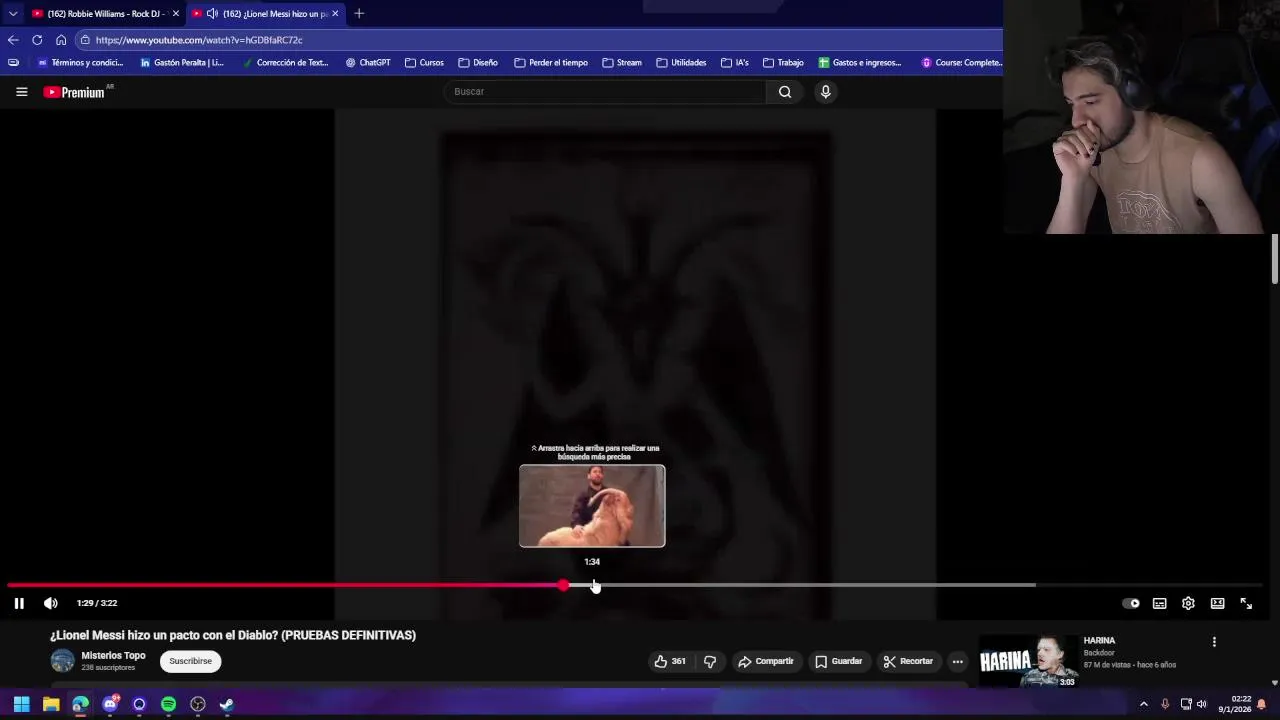Open Corrección de Text... bookmark
Image resolution: width=1280 pixels, height=720 pixels.
click(x=285, y=62)
